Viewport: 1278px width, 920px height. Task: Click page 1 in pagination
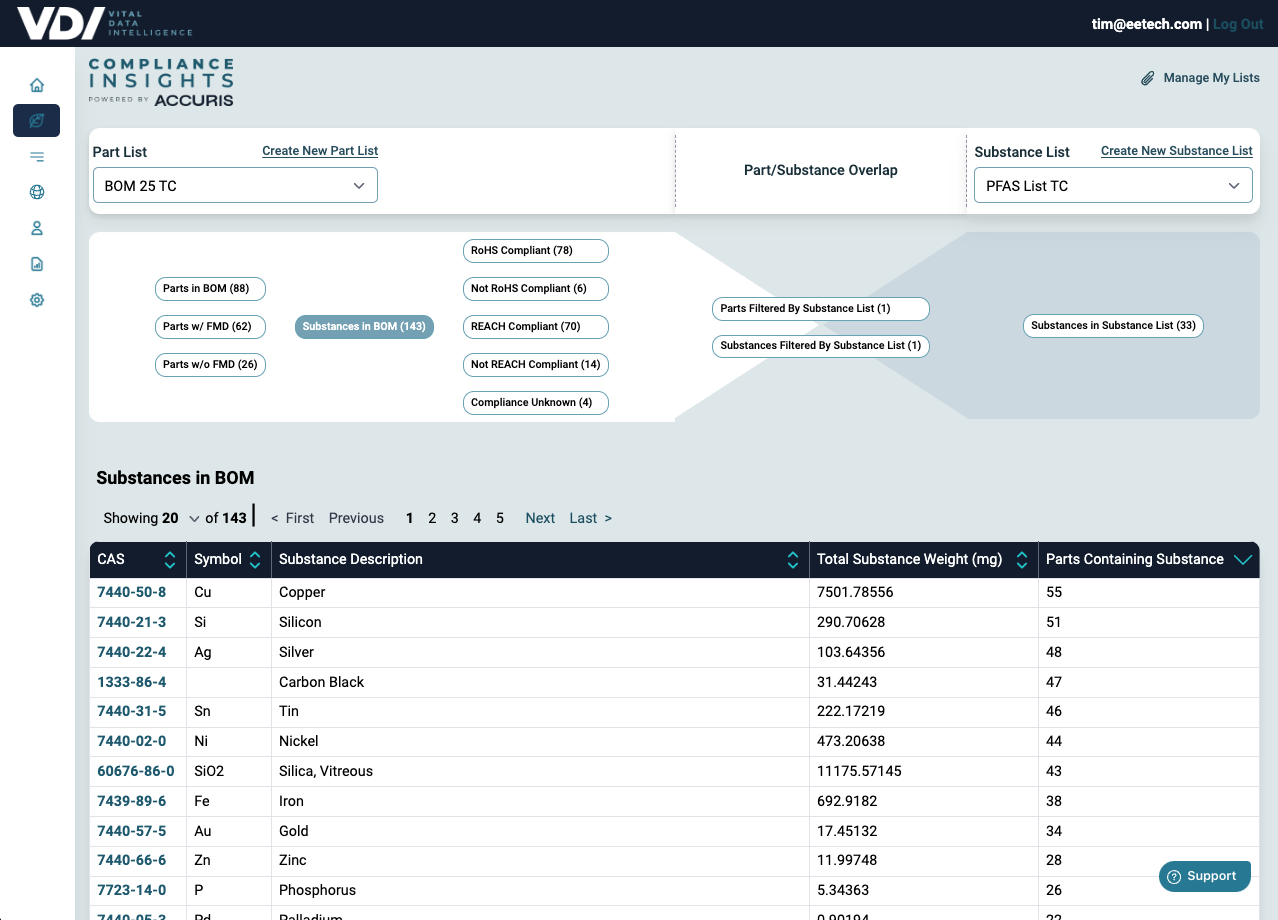click(x=410, y=518)
